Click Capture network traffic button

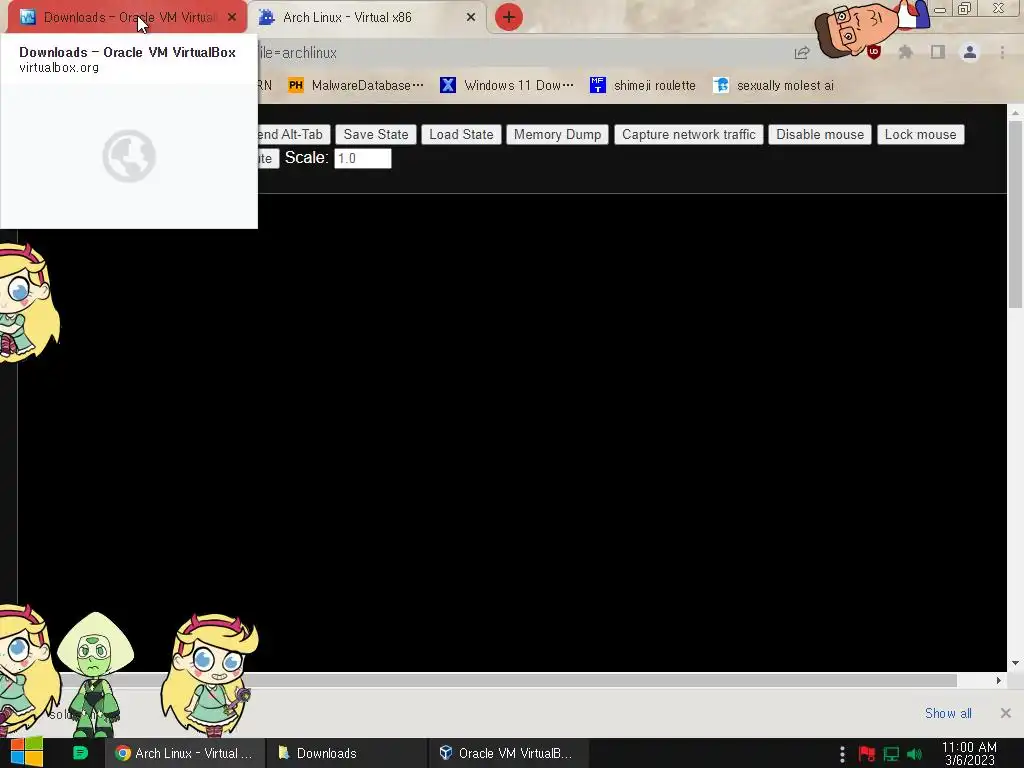click(688, 135)
